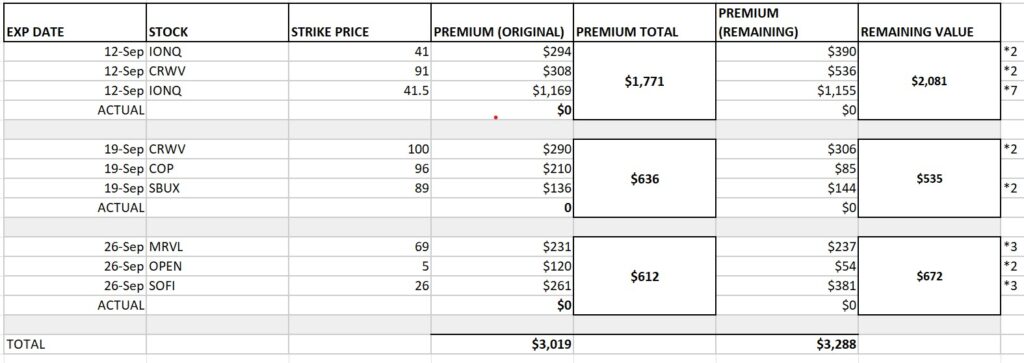Select the EXP DATE header cell
Viewport: 1024px width, 363px height.
(74, 23)
